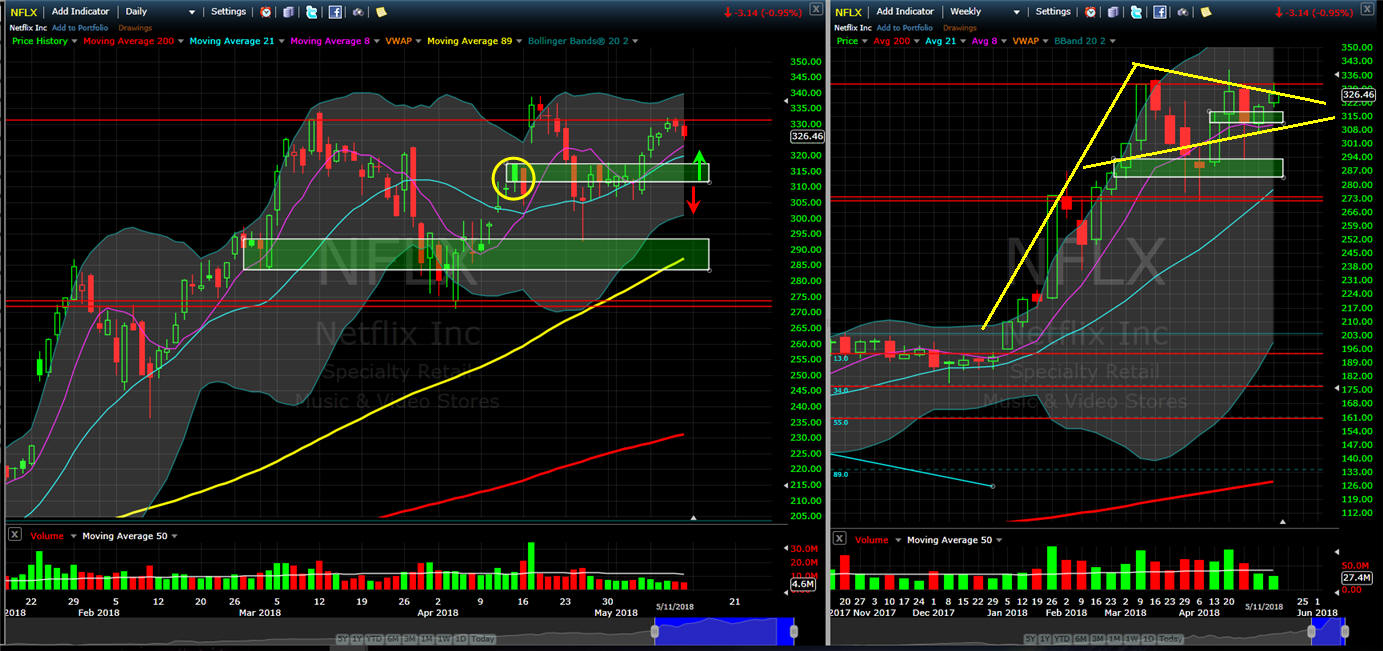The image size is (1383, 651).
Task: Click left handle of Daily range slider
Action: pyautogui.click(x=655, y=631)
